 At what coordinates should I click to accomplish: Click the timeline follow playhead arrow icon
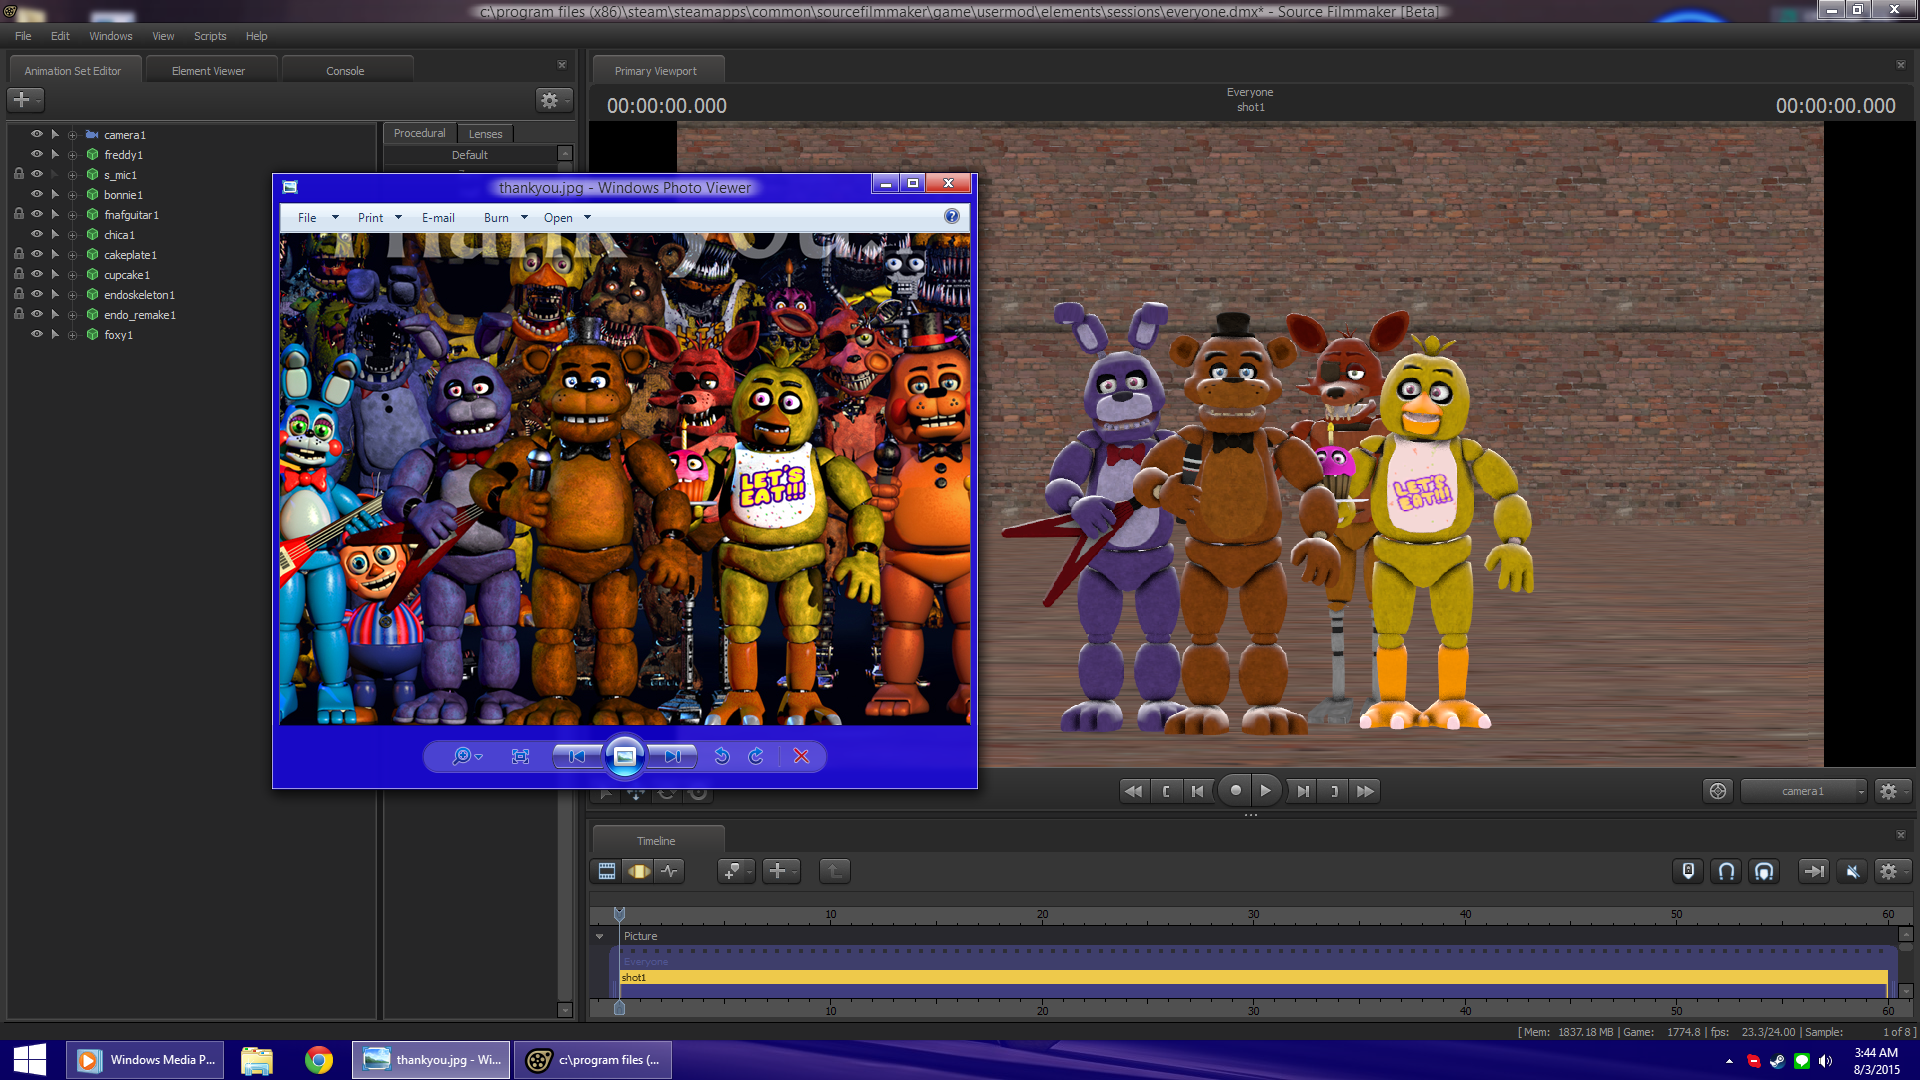coord(1813,871)
